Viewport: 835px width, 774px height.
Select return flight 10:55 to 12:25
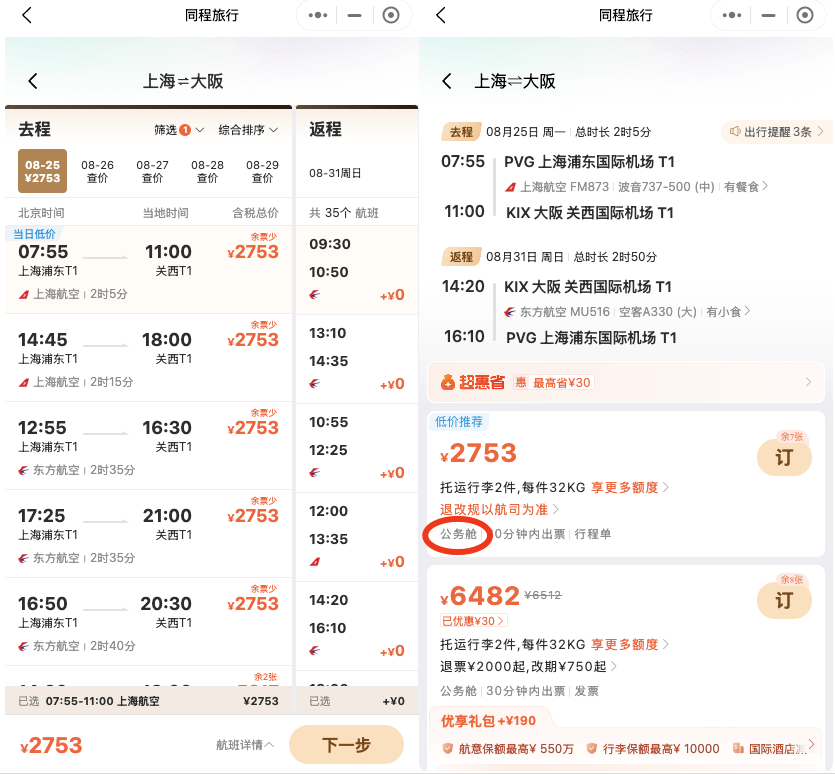pos(357,447)
